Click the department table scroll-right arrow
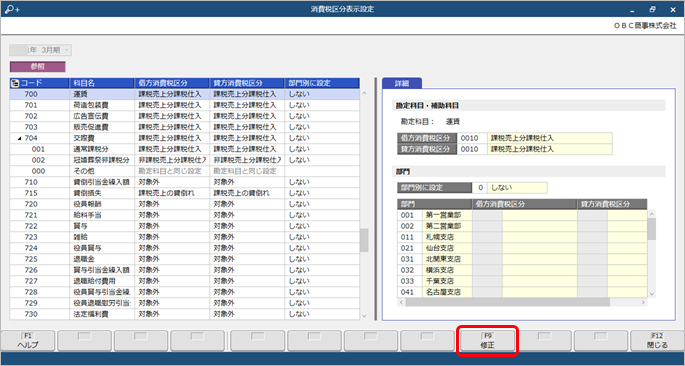This screenshot has width=685, height=366. click(643, 302)
